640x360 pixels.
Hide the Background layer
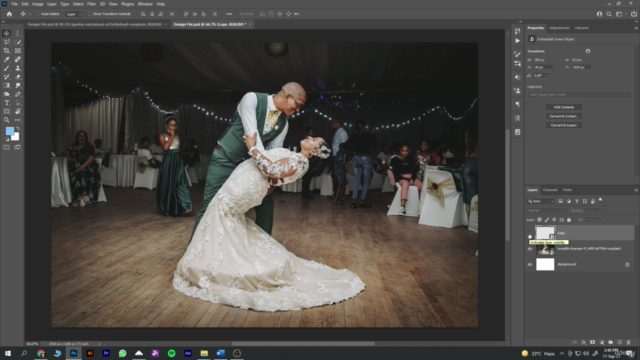tap(530, 264)
